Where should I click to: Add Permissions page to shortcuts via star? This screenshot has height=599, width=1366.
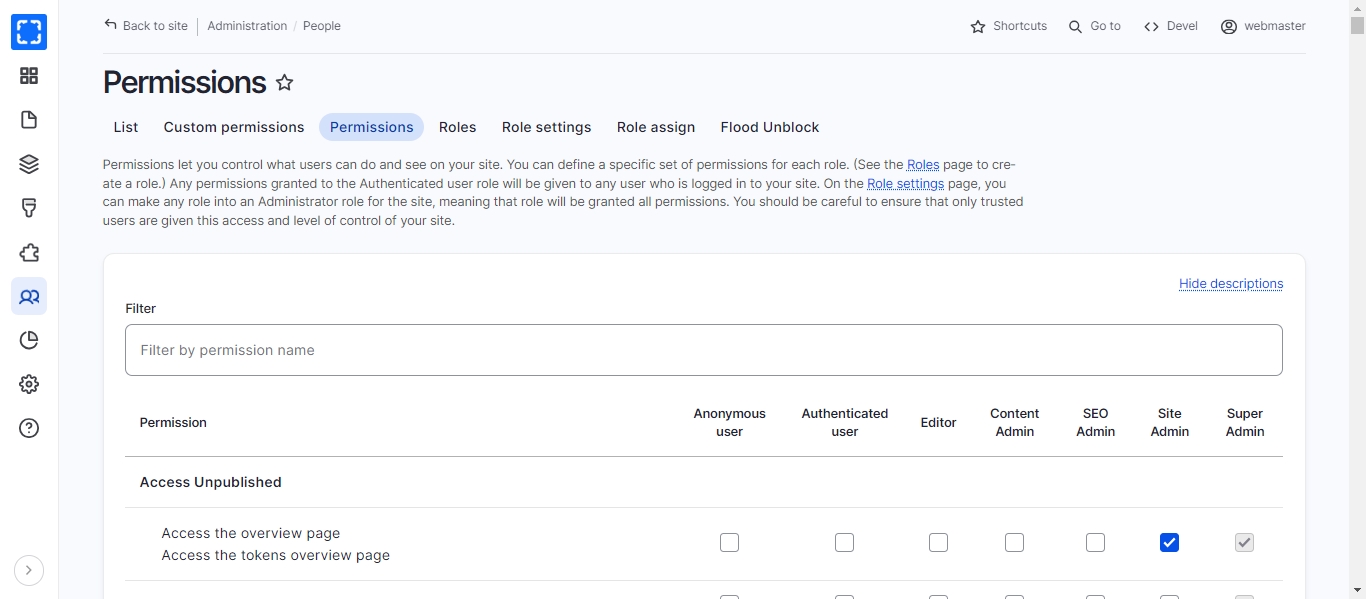285,83
